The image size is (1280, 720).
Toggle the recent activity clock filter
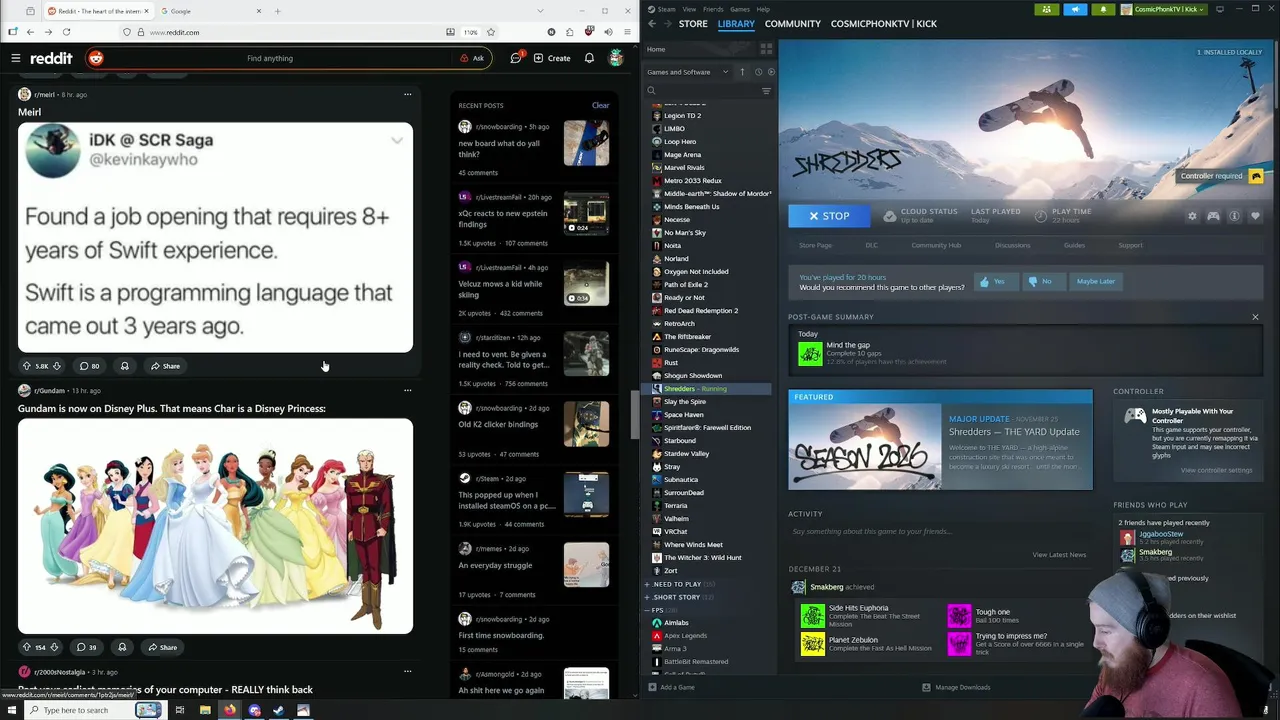(x=758, y=72)
